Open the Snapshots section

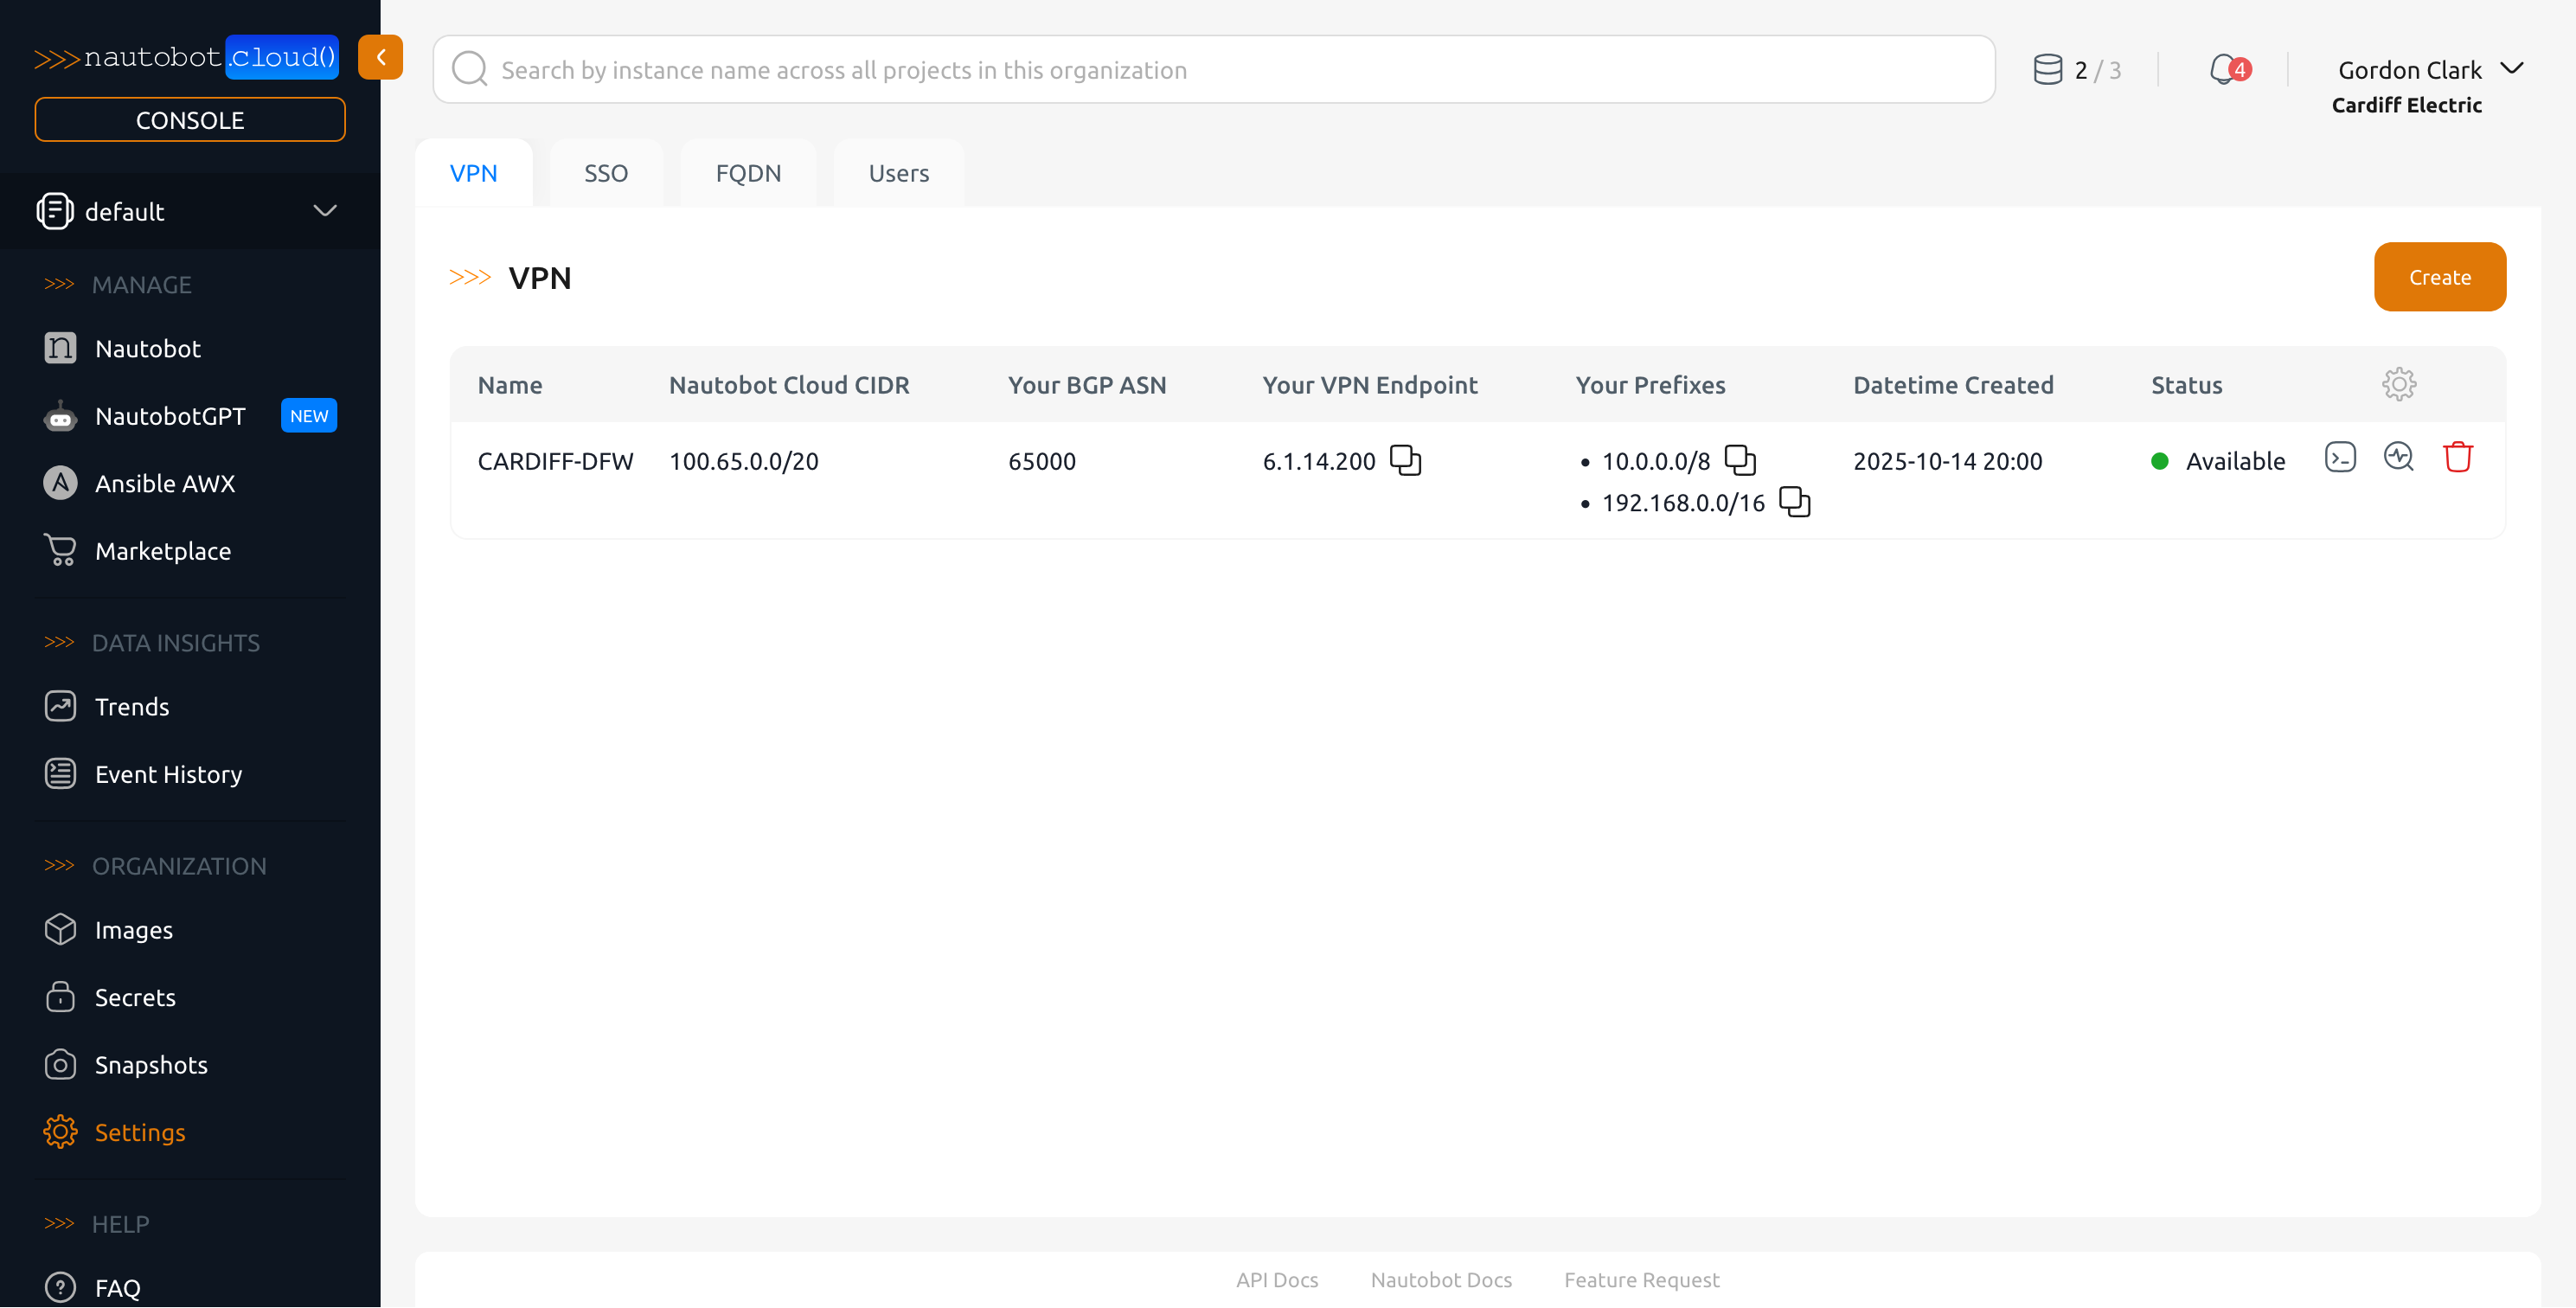click(151, 1065)
